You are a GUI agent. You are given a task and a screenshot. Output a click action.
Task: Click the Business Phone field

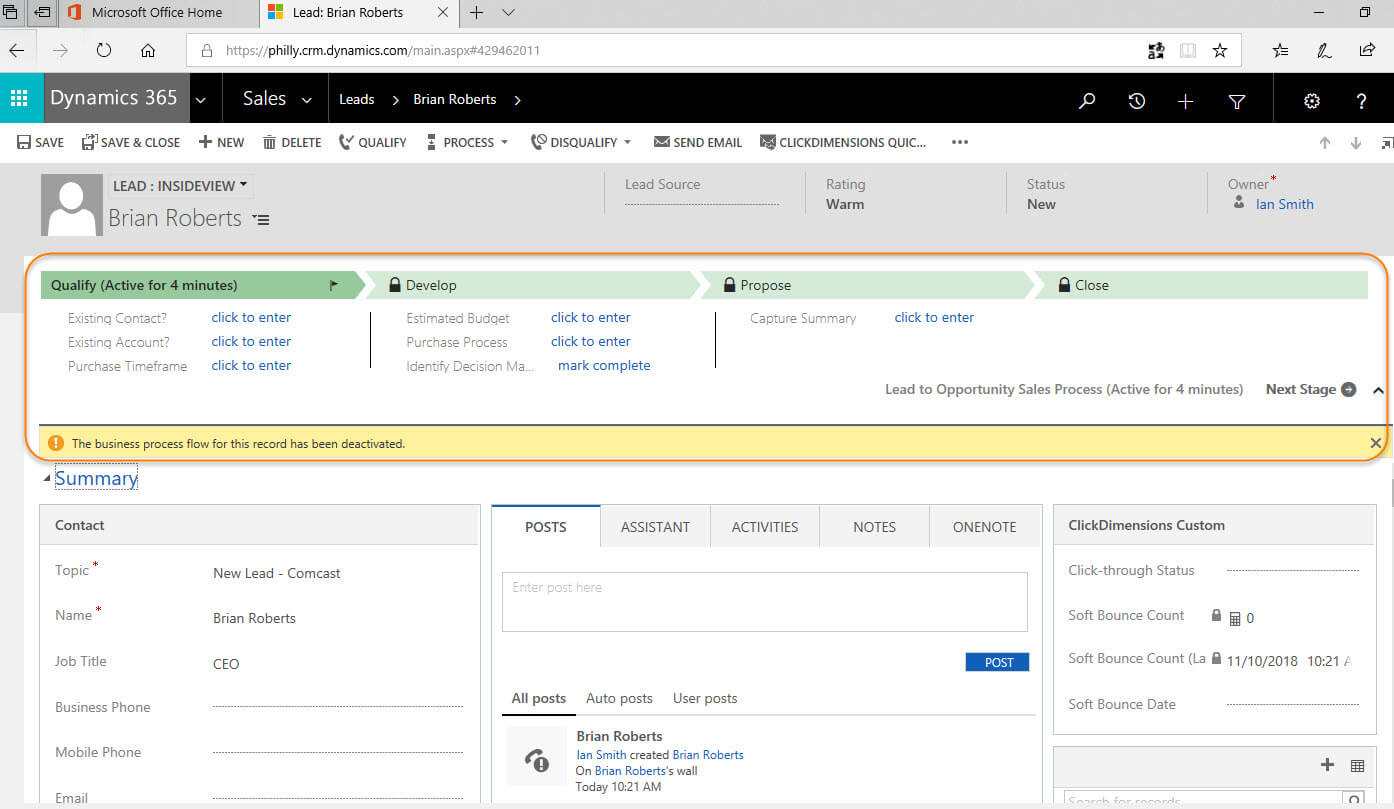tap(338, 707)
